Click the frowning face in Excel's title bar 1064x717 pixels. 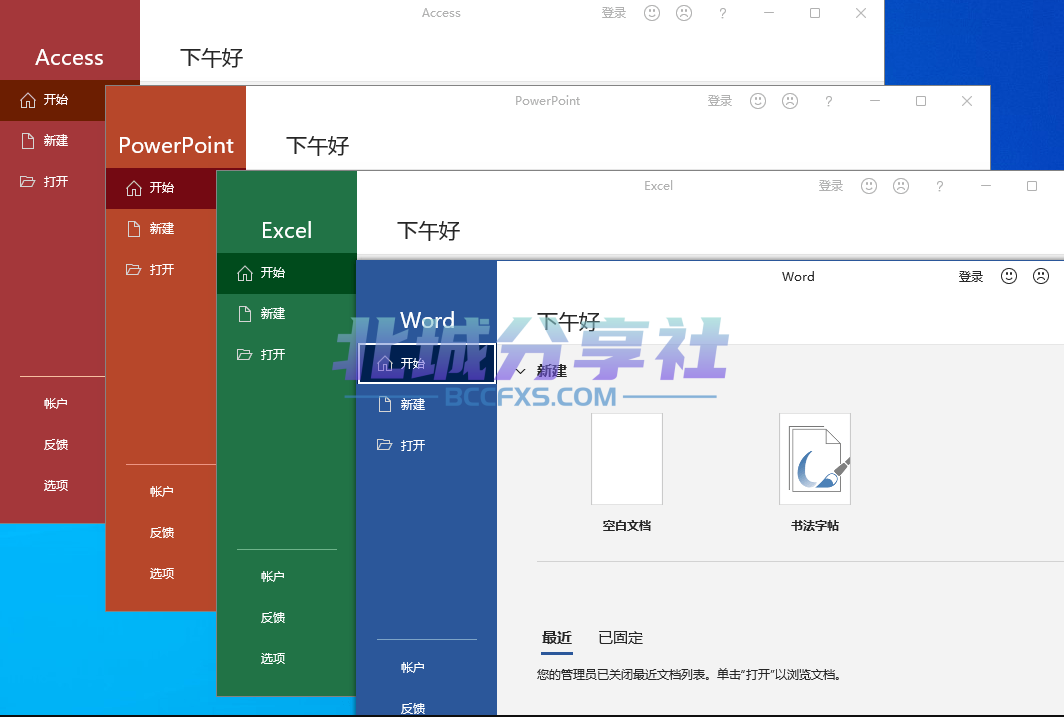pyautogui.click(x=900, y=186)
